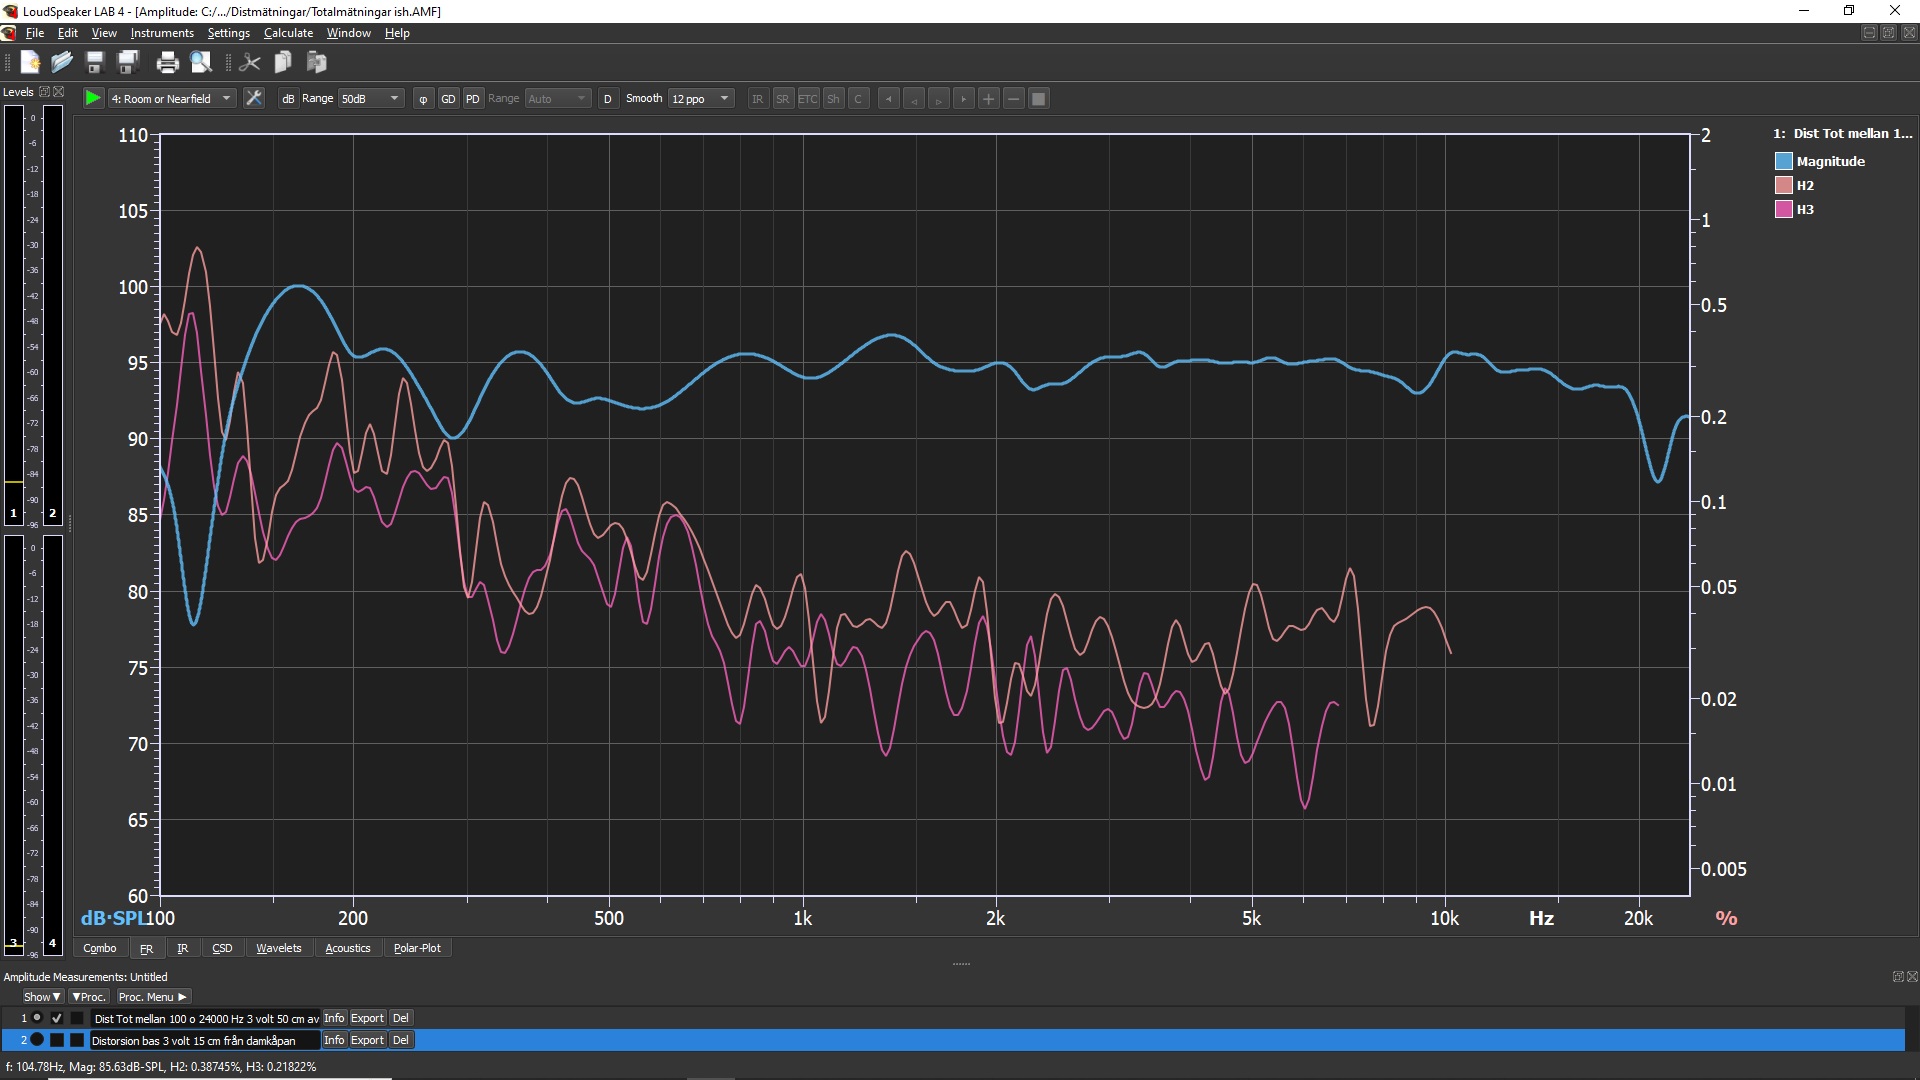Open the Instruments menu

coord(162,33)
